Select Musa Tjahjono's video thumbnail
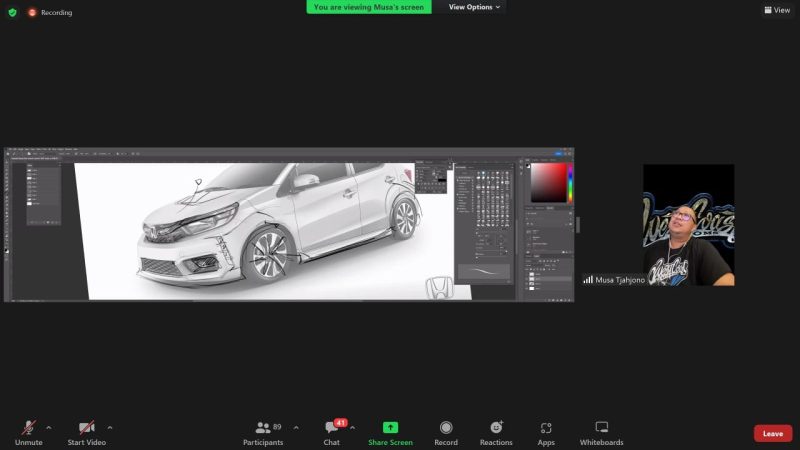Viewport: 800px width, 450px height. (x=688, y=225)
